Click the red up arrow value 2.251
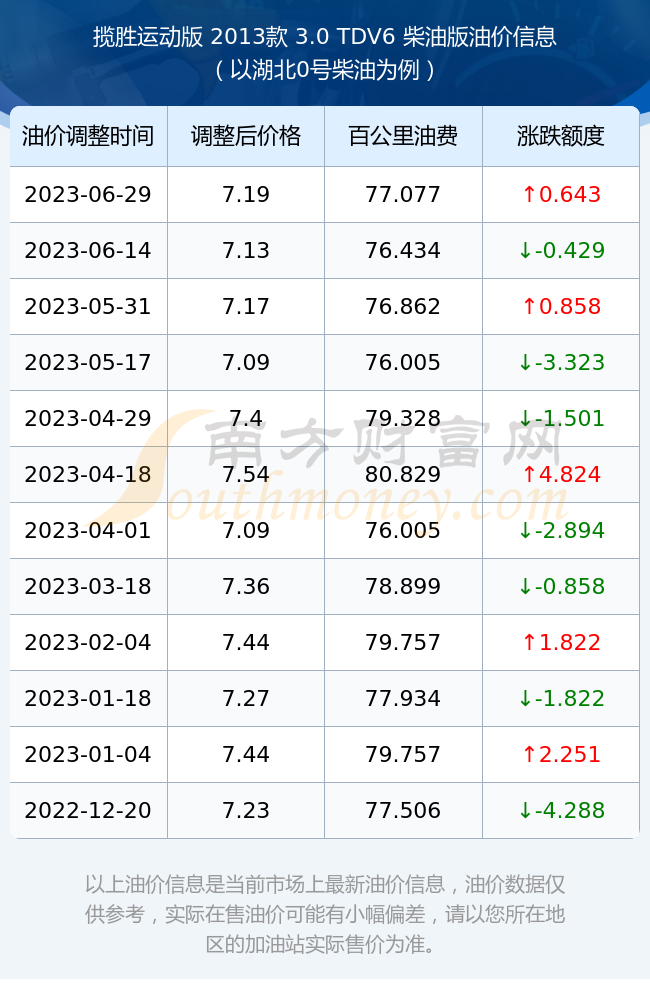 561,754
